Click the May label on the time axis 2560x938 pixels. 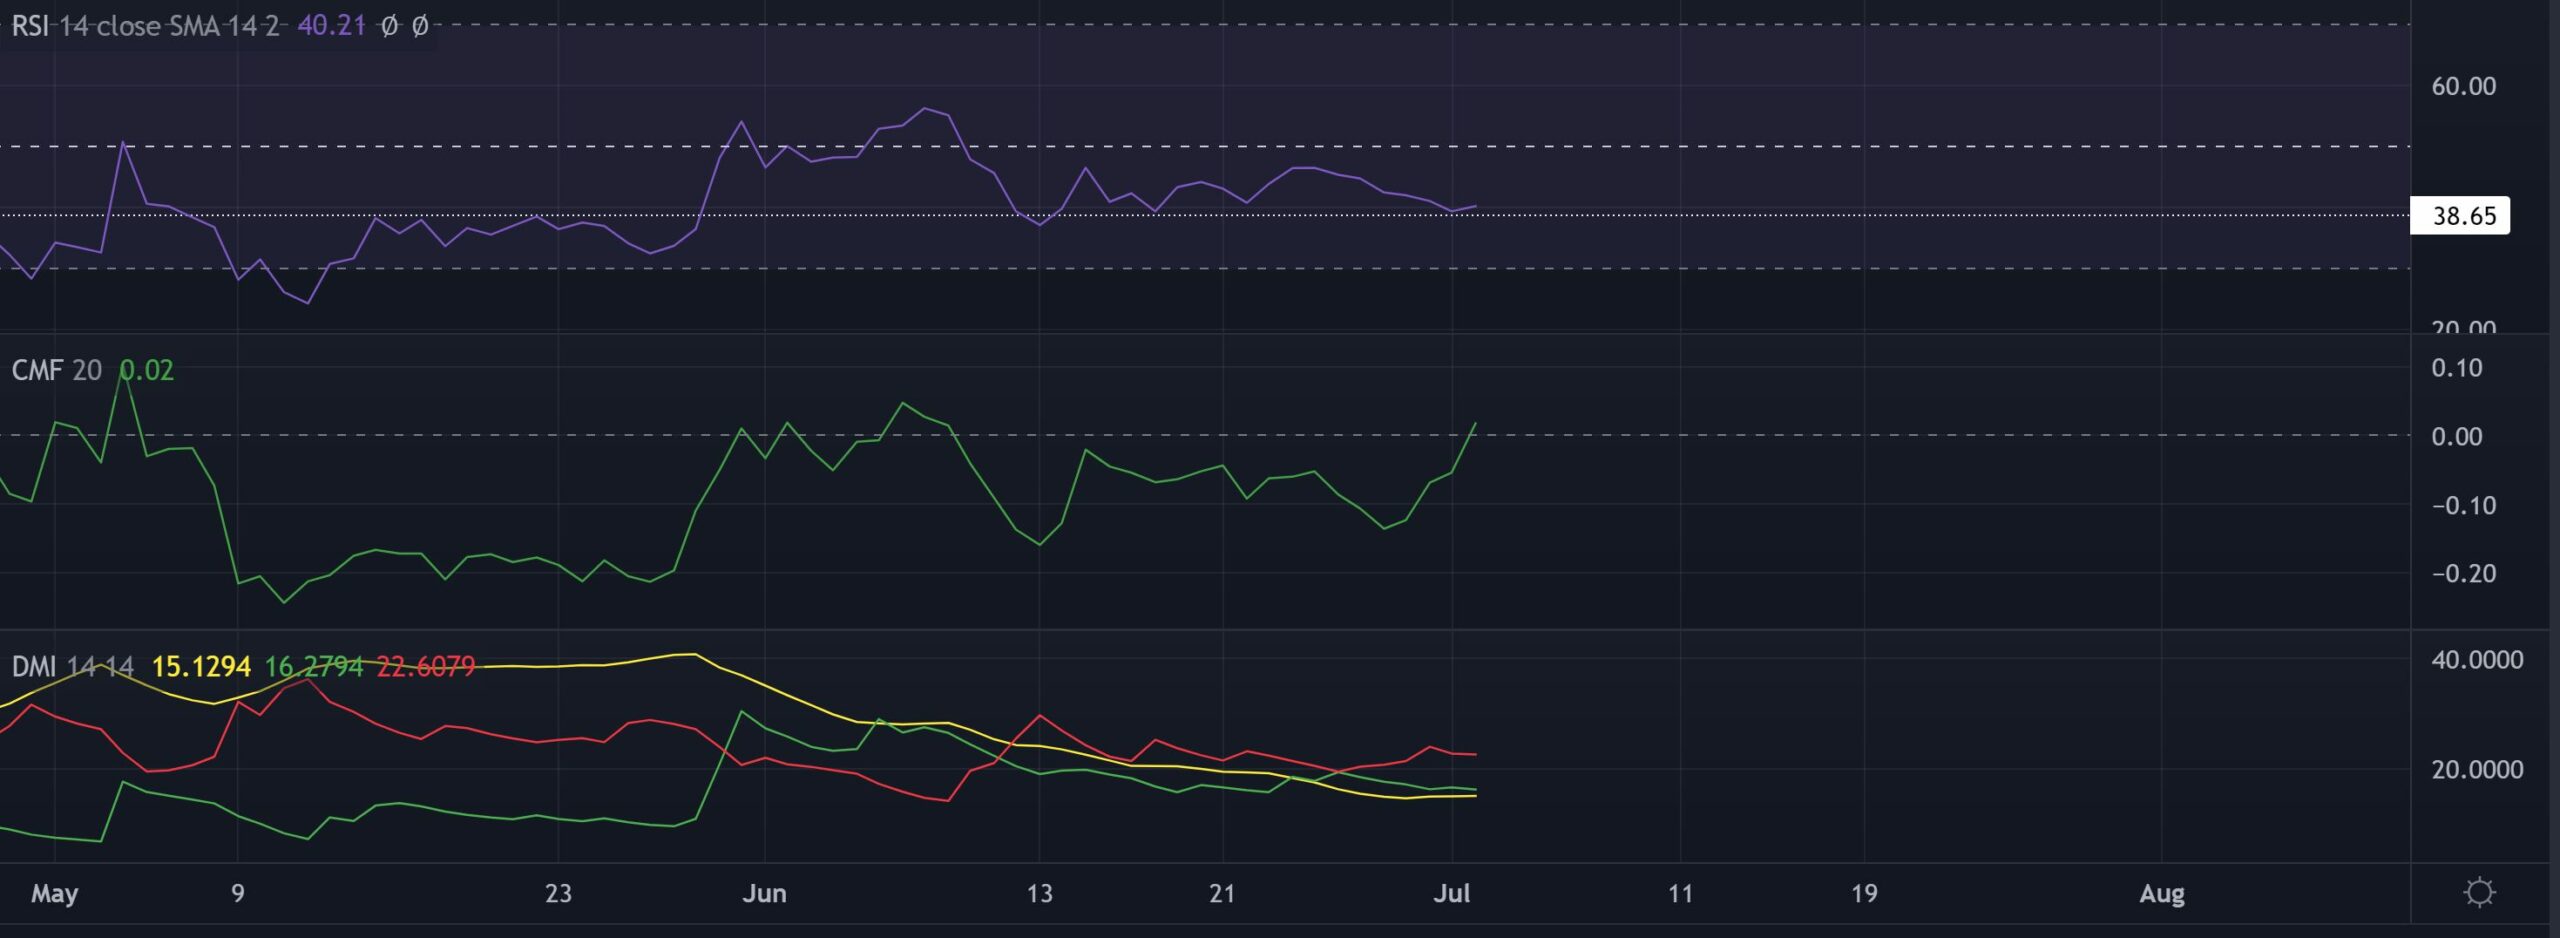[x=57, y=894]
